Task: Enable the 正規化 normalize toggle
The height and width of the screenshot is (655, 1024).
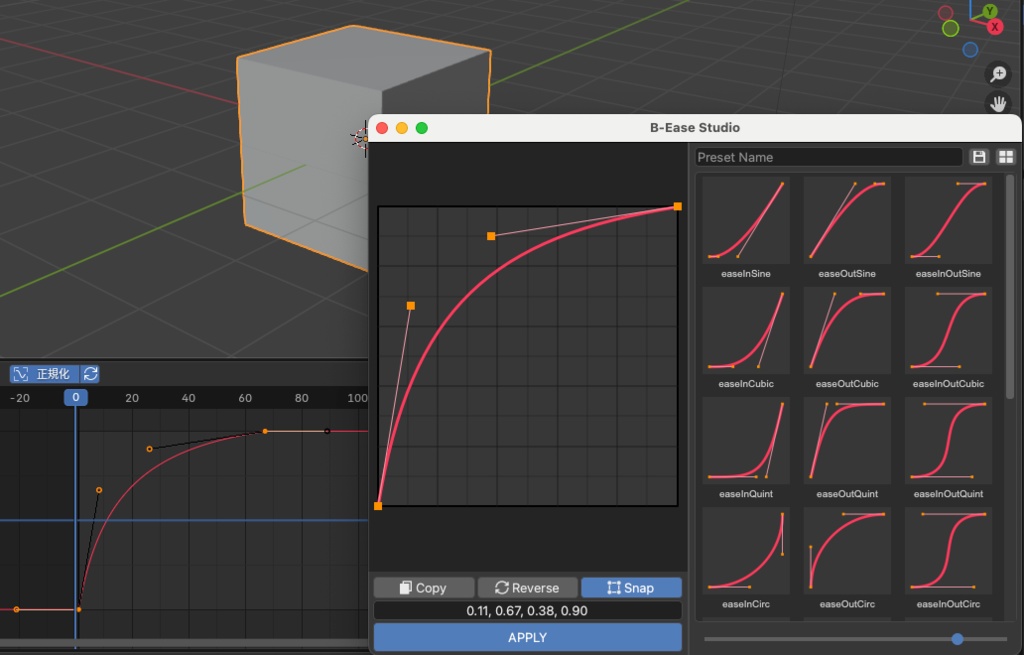Action: point(47,373)
